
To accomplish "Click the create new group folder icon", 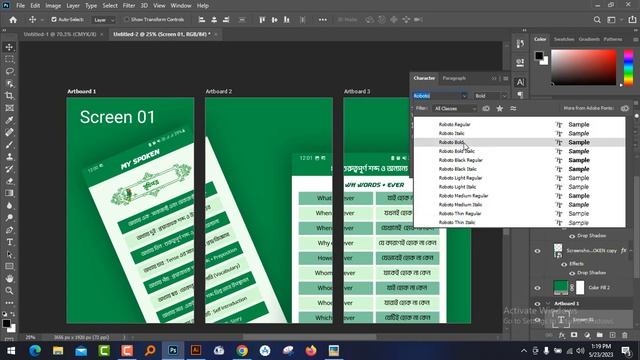I will click(600, 335).
